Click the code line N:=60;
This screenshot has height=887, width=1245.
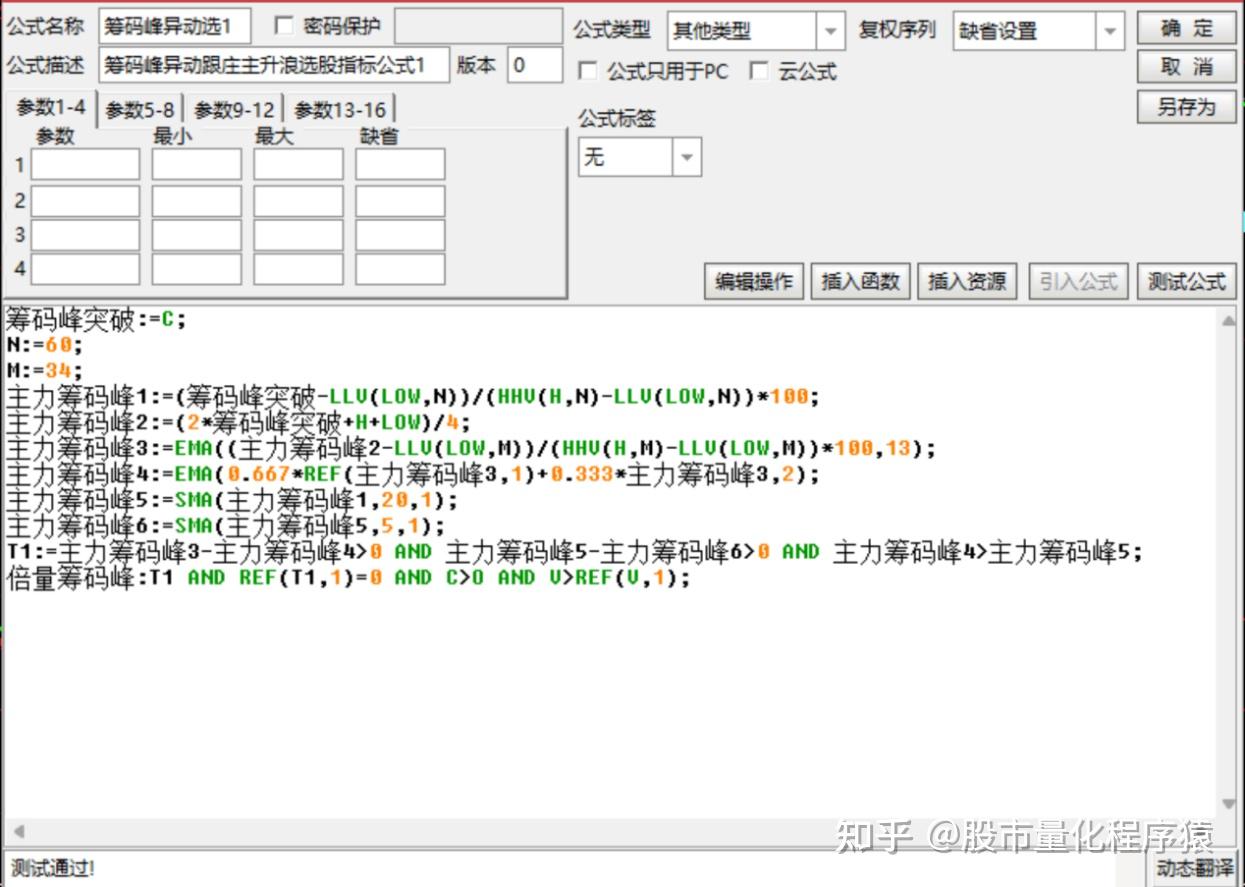tap(44, 345)
